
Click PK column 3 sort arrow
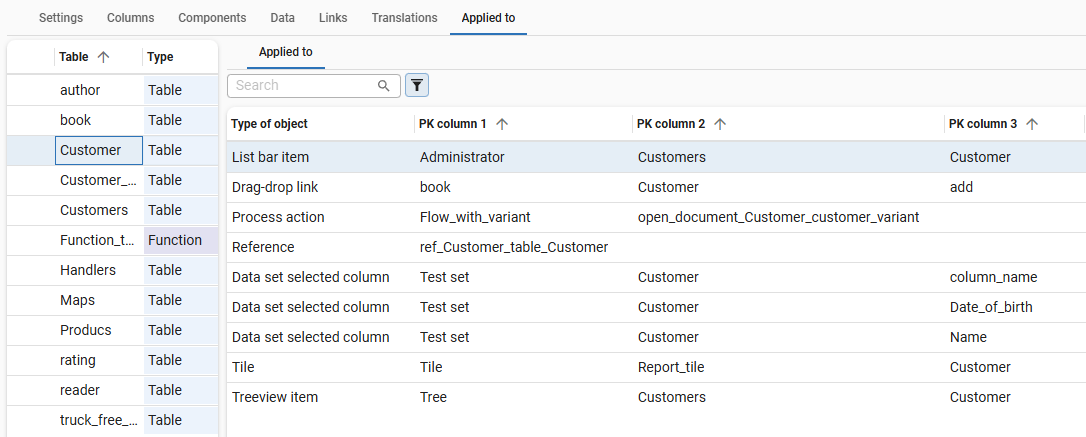coord(1032,124)
